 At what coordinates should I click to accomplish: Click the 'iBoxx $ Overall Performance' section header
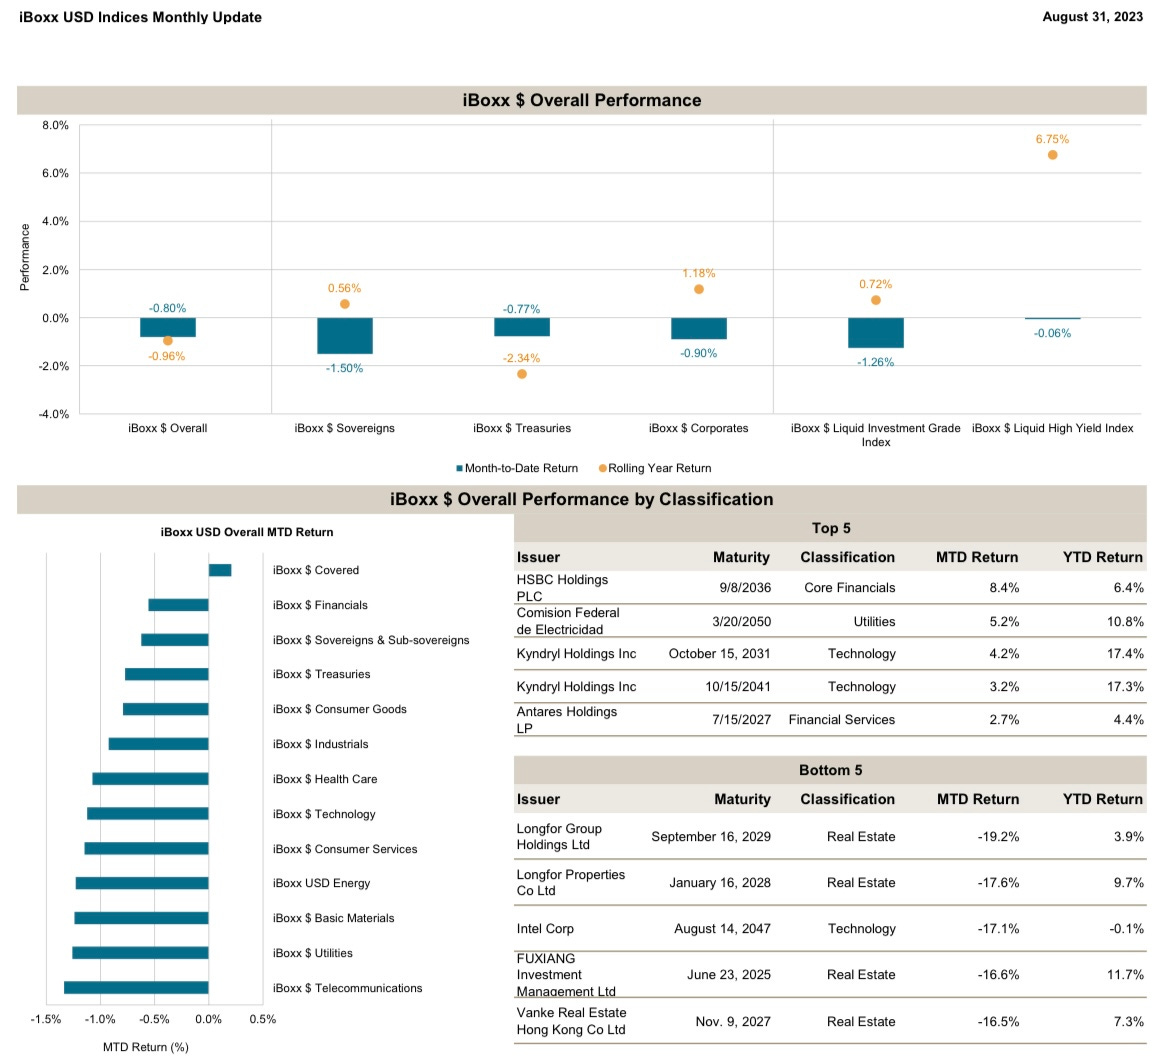(x=582, y=100)
